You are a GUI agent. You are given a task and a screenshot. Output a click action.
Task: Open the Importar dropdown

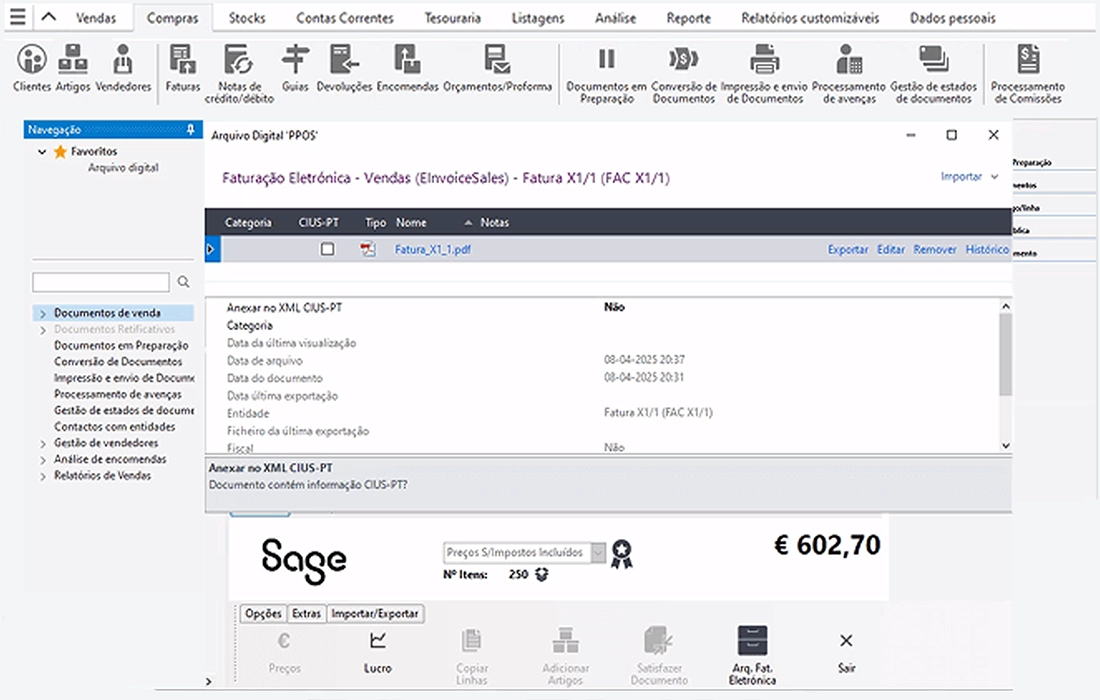(970, 177)
